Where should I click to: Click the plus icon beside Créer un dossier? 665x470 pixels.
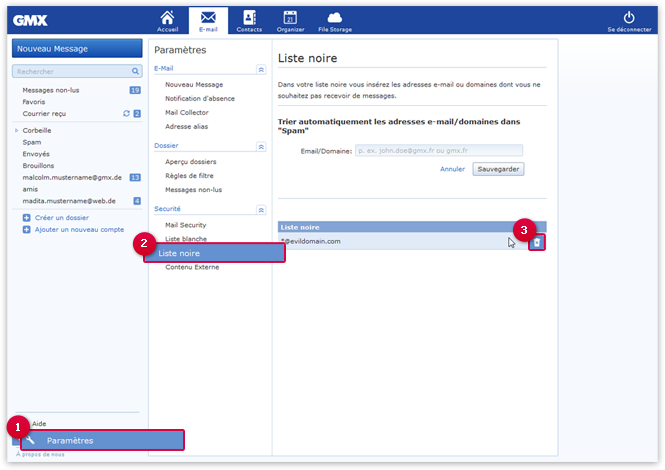click(x=26, y=218)
